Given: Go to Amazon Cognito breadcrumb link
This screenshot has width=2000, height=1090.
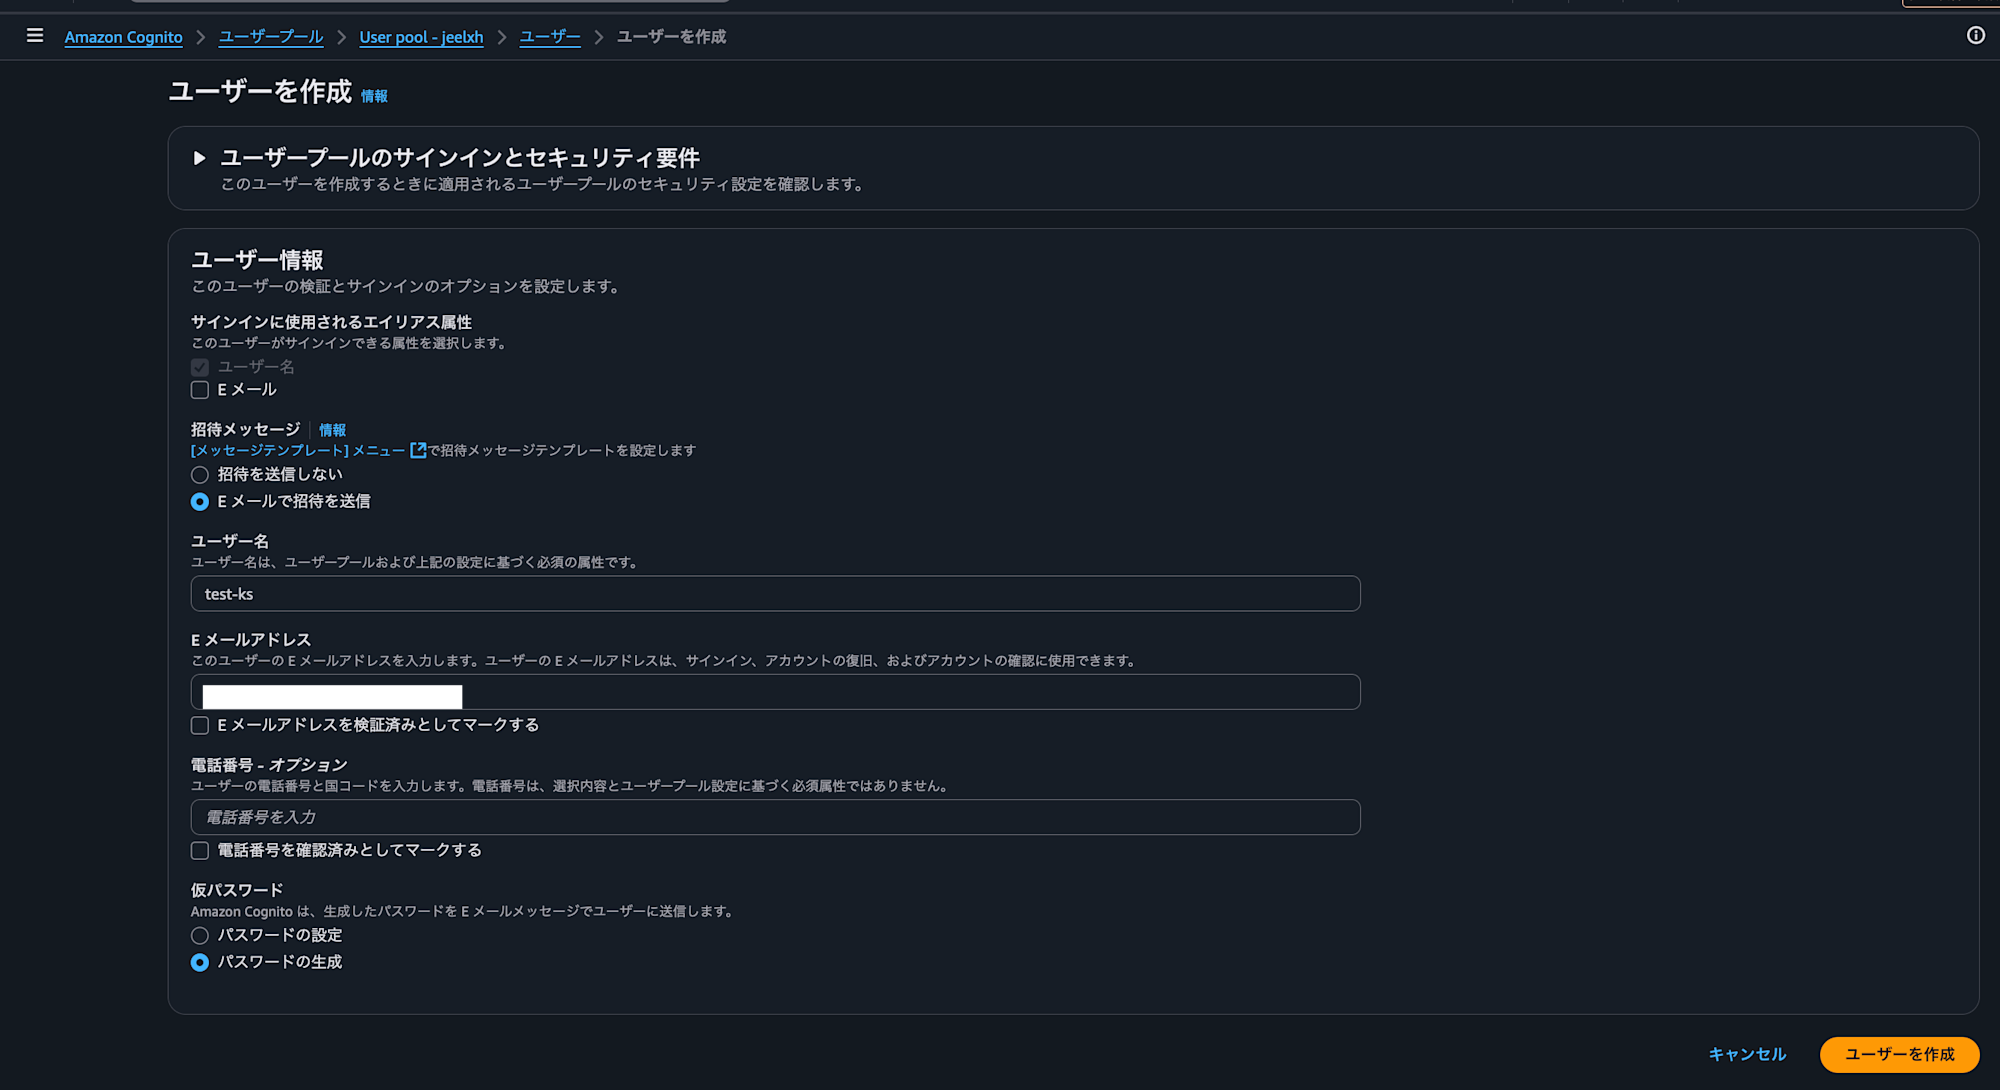Looking at the screenshot, I should pyautogui.click(x=123, y=37).
